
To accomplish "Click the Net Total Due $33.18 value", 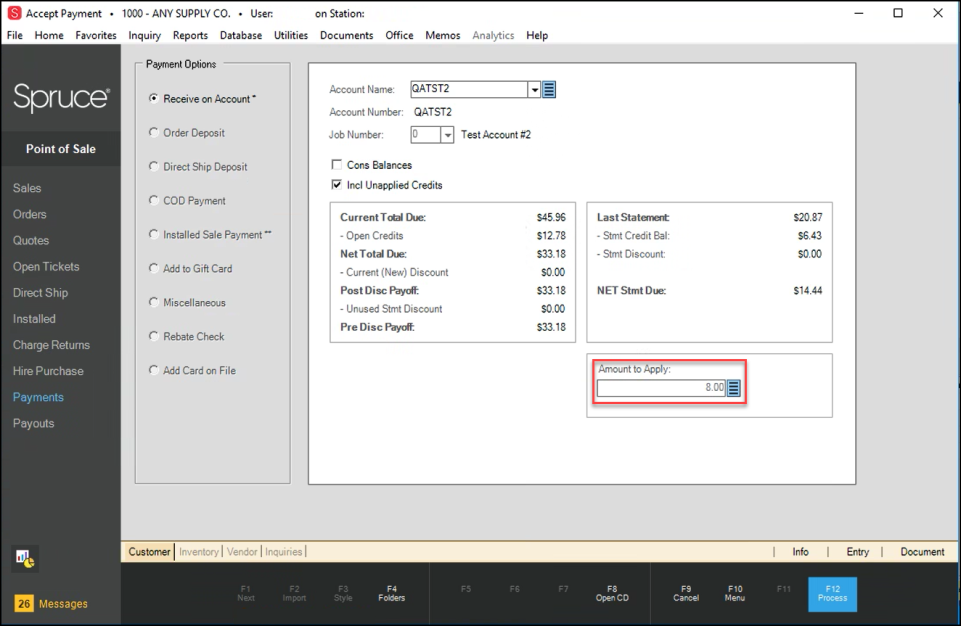I will point(551,254).
